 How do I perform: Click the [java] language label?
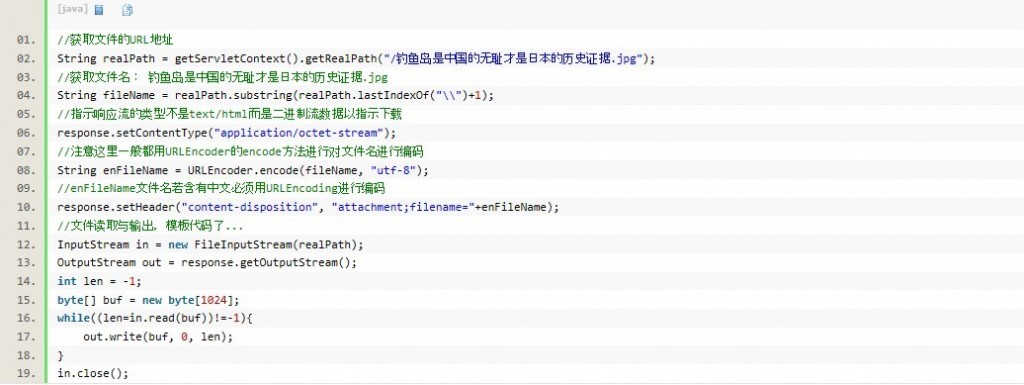(x=72, y=9)
